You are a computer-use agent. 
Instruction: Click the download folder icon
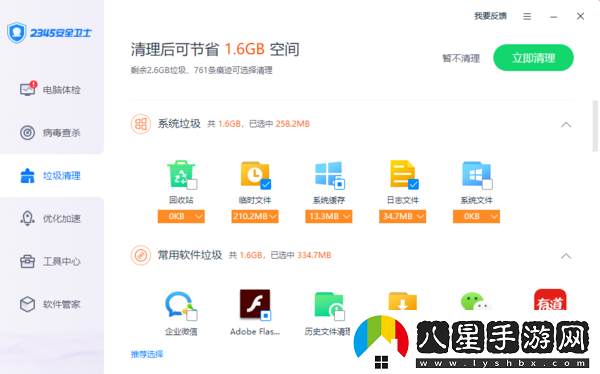coord(402,301)
